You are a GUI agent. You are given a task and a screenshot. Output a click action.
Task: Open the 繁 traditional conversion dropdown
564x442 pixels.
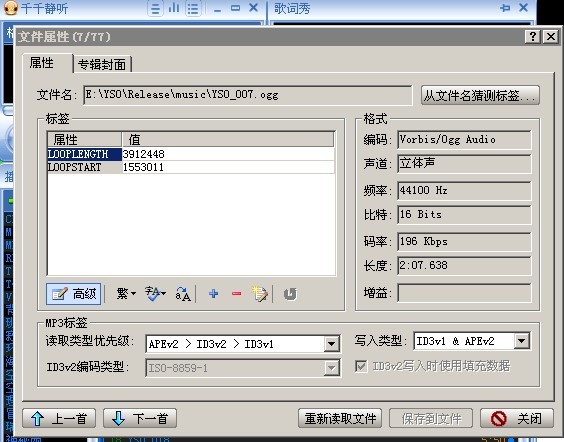coord(126,294)
